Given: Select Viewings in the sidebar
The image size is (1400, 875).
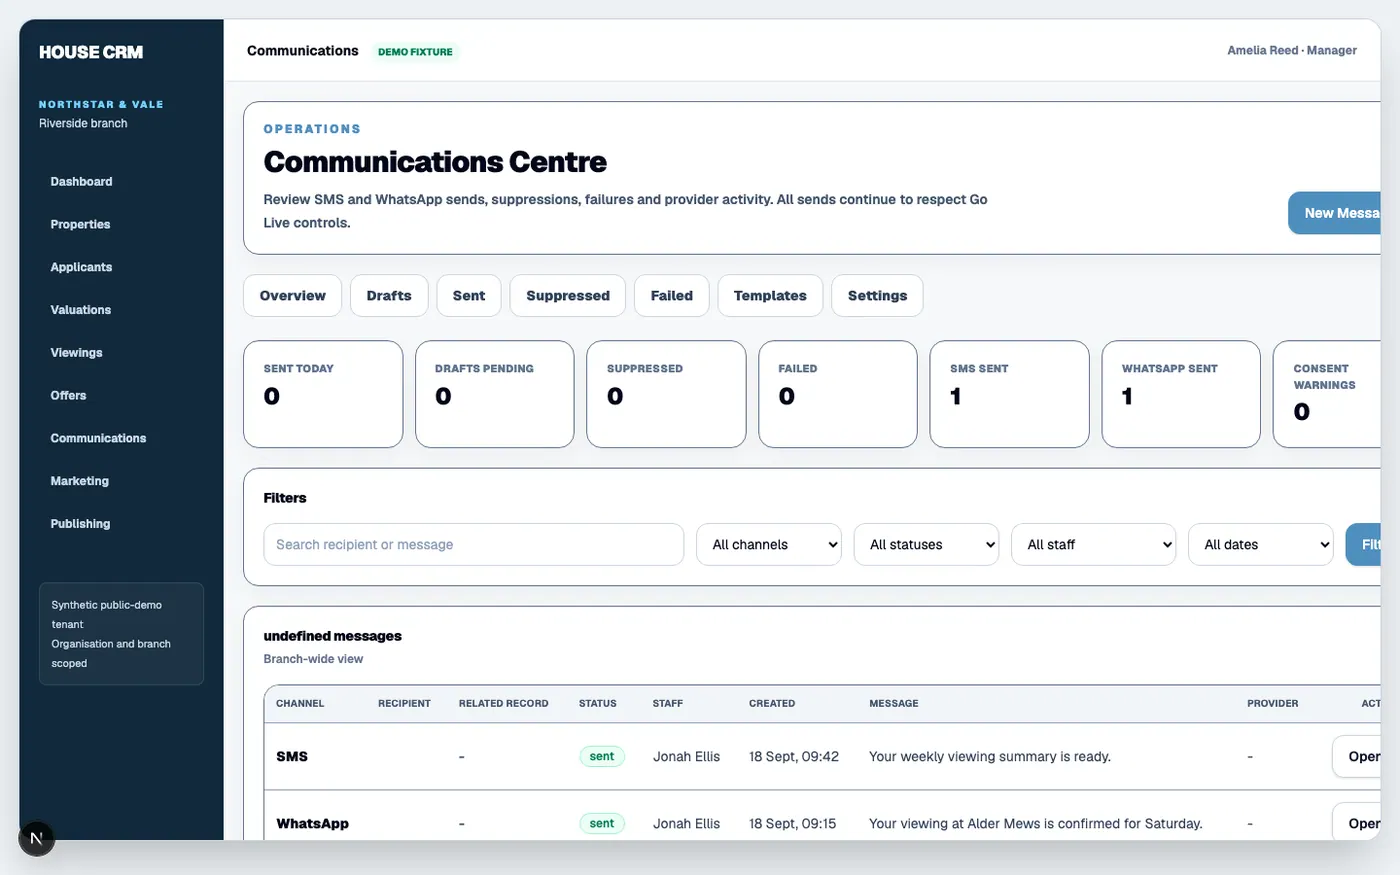Looking at the screenshot, I should click(76, 353).
